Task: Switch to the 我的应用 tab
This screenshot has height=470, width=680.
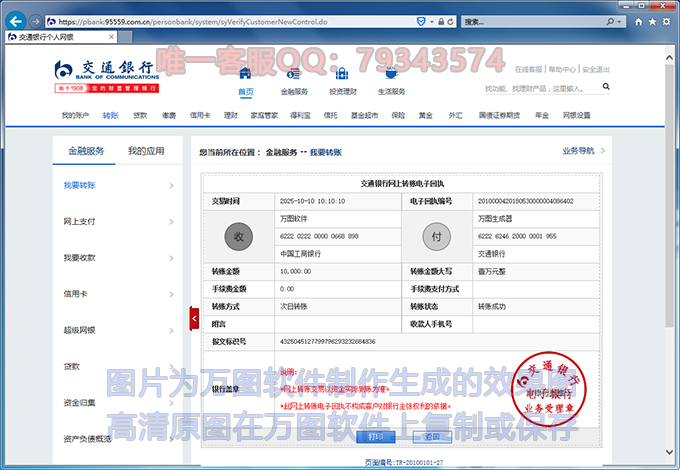Action: 146,151
